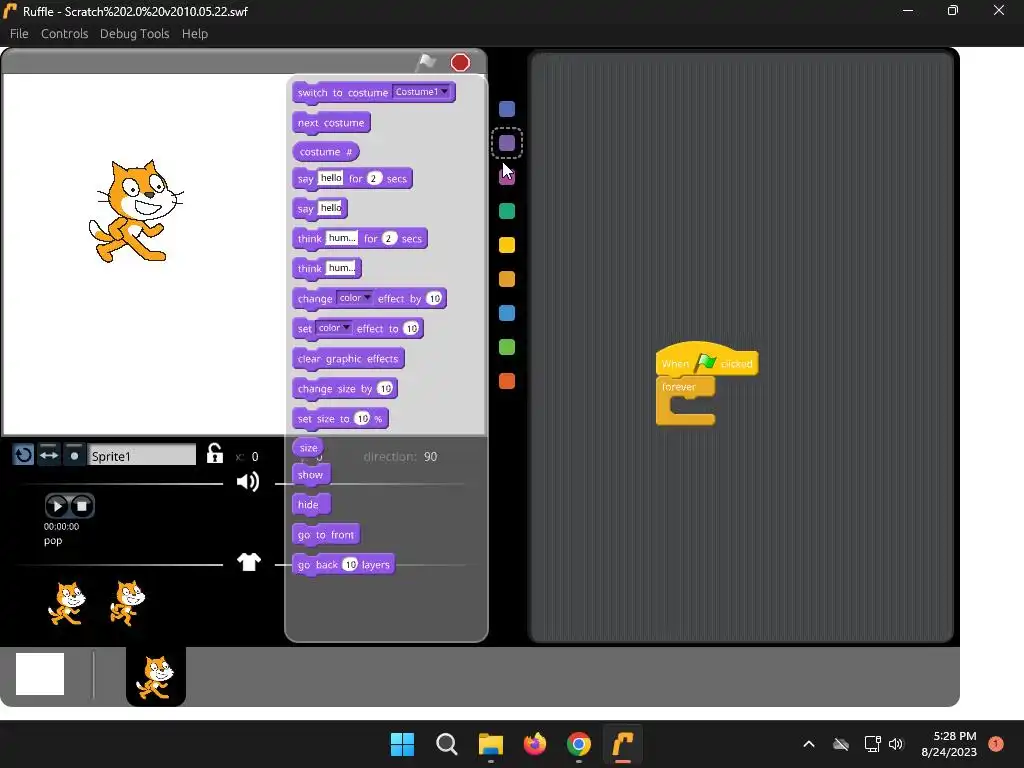The width and height of the screenshot is (1024, 768).
Task: Select the yellow Control category square
Action: point(507,245)
